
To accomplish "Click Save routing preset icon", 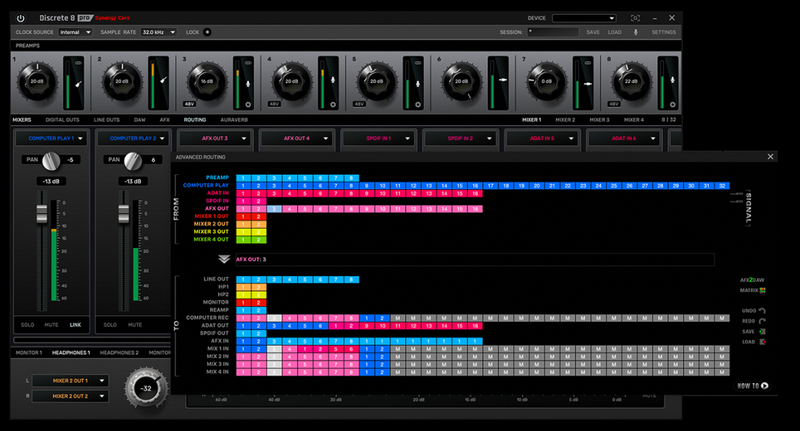I will (762, 332).
